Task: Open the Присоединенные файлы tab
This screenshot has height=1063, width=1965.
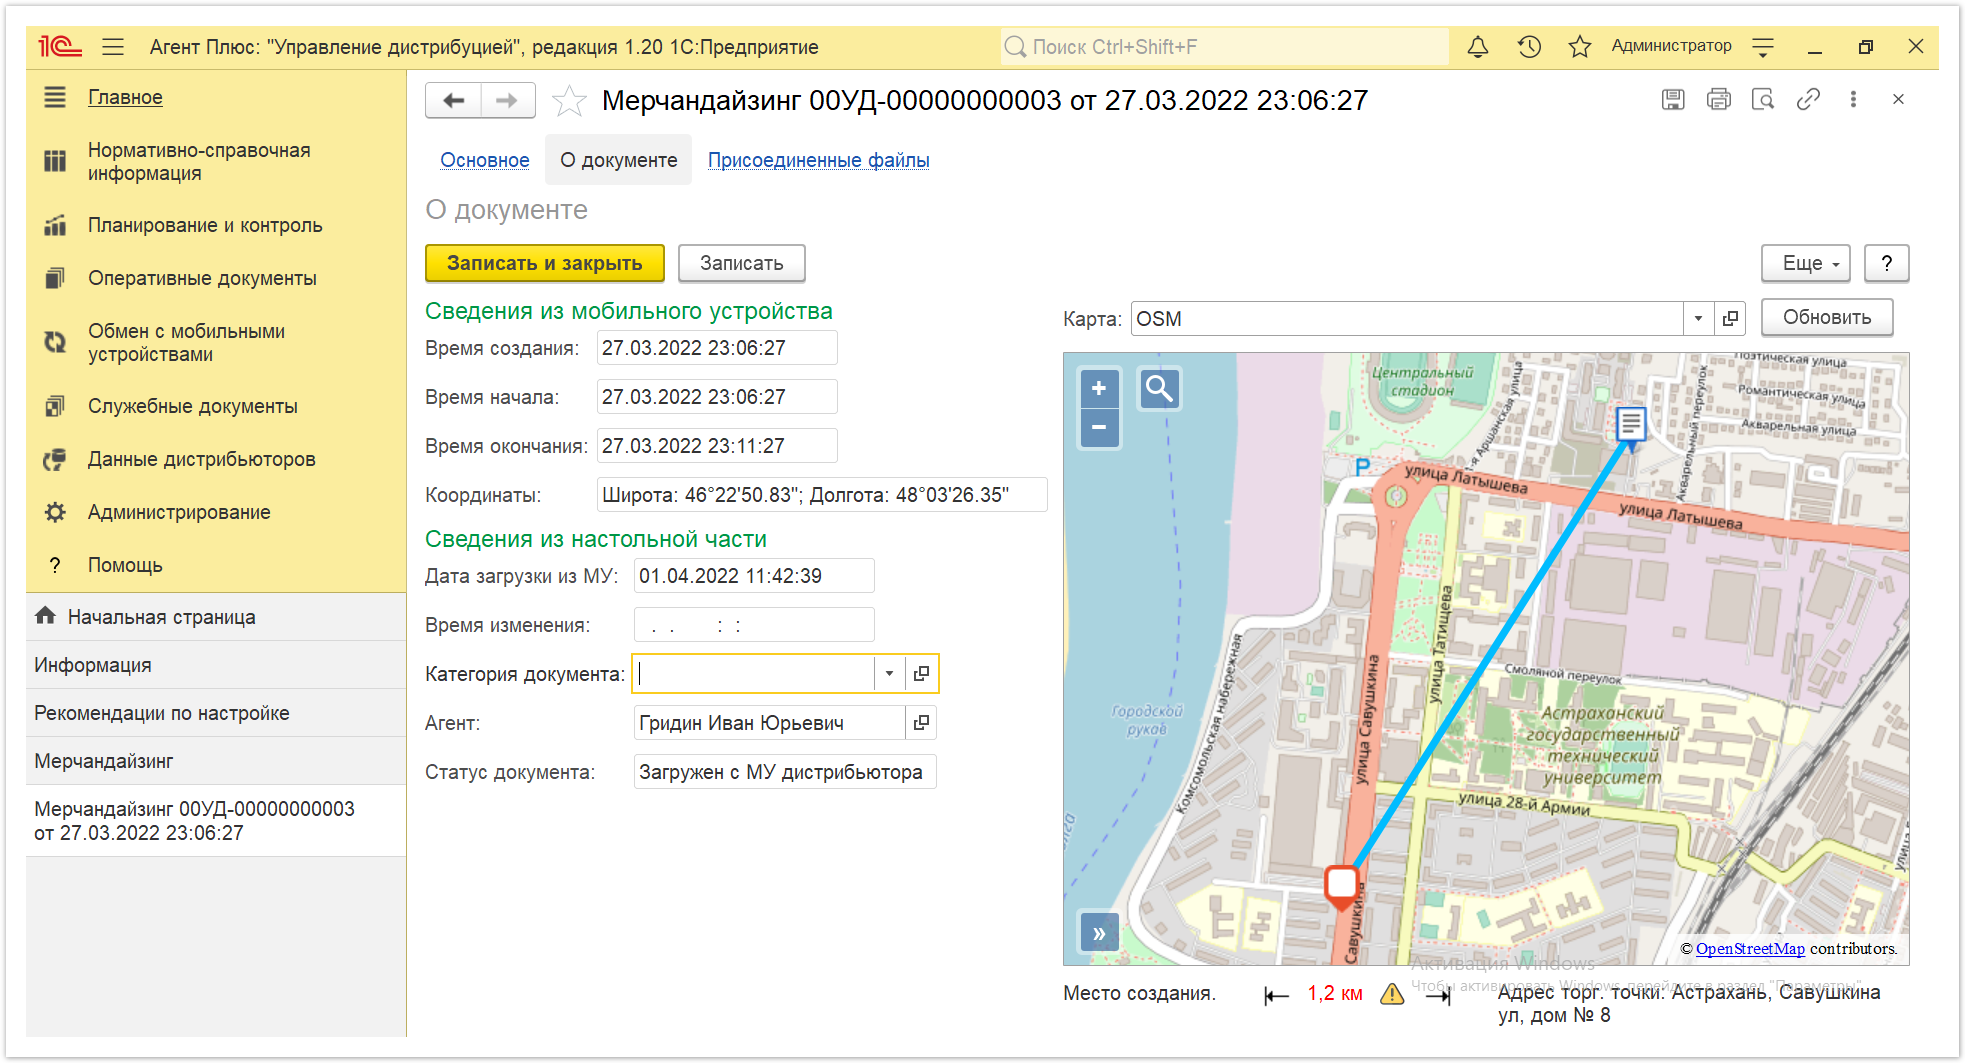Action: 819,160
